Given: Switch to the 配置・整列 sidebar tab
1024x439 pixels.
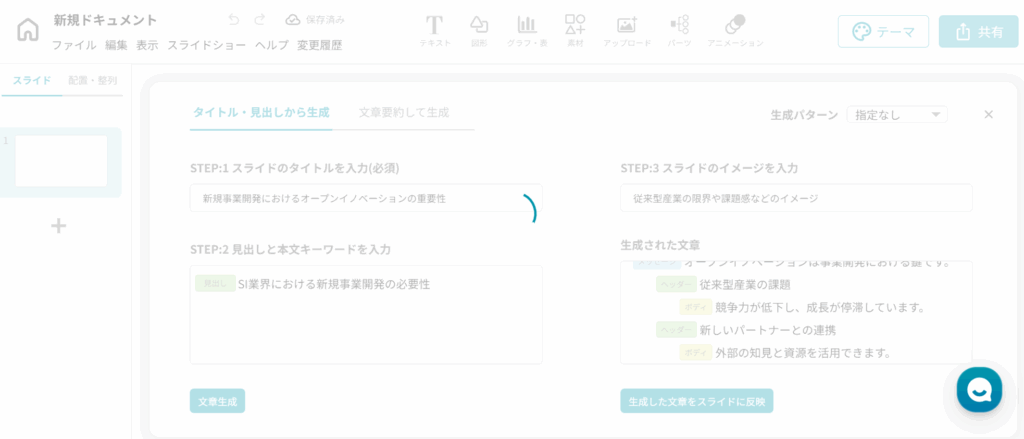Looking at the screenshot, I should [x=93, y=80].
